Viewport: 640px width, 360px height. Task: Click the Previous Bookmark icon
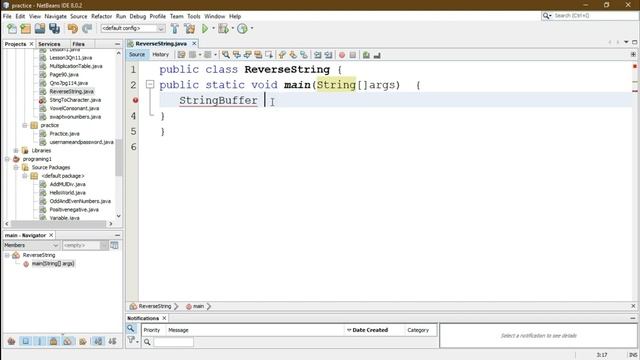(x=282, y=55)
